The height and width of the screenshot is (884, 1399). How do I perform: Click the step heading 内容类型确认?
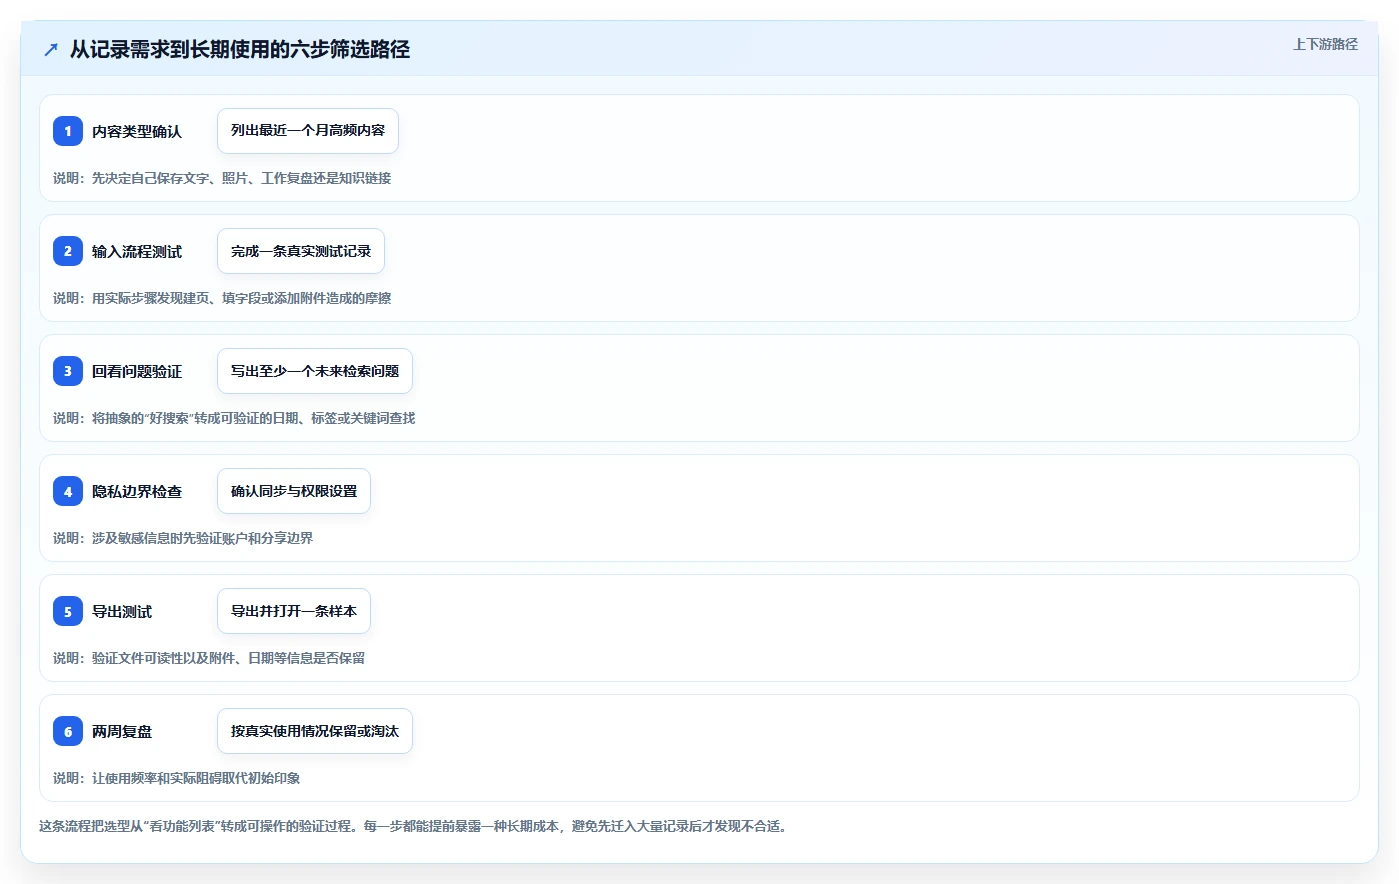point(137,131)
